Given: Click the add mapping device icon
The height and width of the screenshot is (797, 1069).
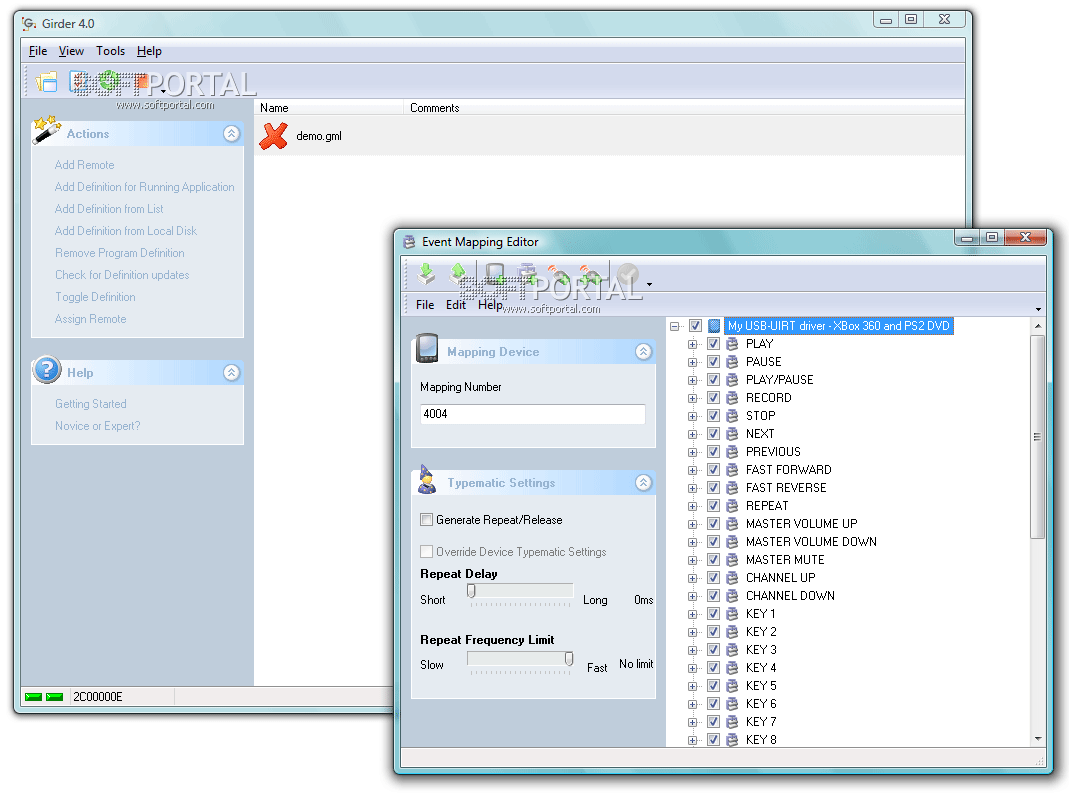Looking at the screenshot, I should coord(495,274).
